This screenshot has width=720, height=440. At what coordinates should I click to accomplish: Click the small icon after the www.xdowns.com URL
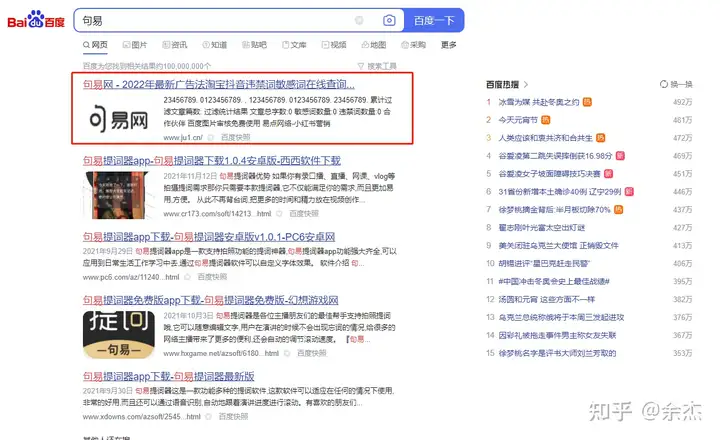208,417
